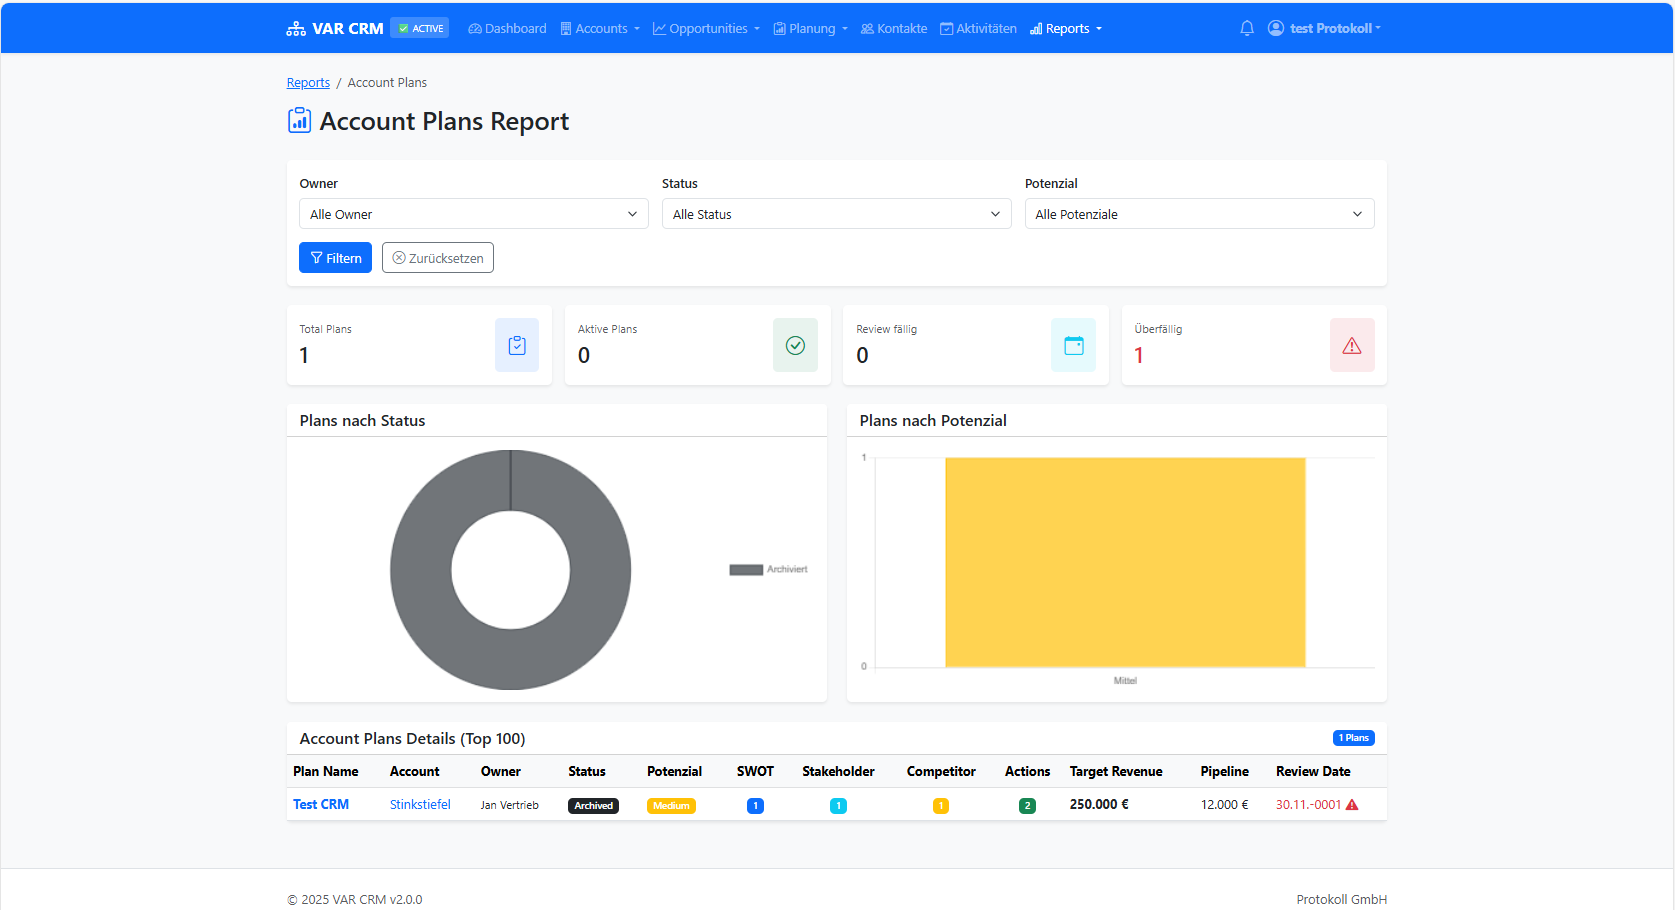Click the notification bell icon

point(1246,28)
